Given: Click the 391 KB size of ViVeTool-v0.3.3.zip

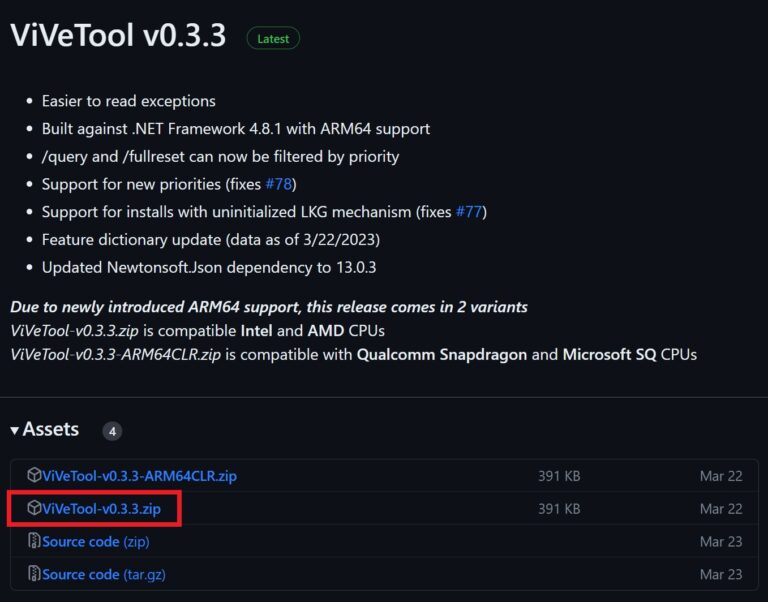Looking at the screenshot, I should click(559, 509).
